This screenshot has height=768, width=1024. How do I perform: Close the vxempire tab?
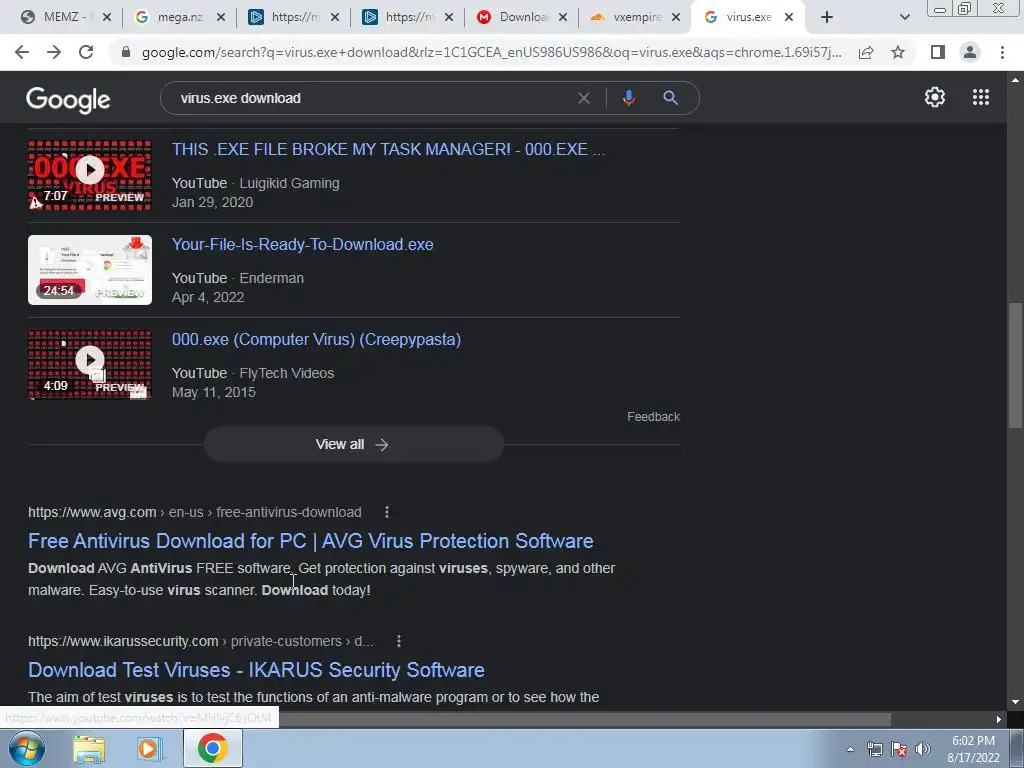click(x=676, y=17)
